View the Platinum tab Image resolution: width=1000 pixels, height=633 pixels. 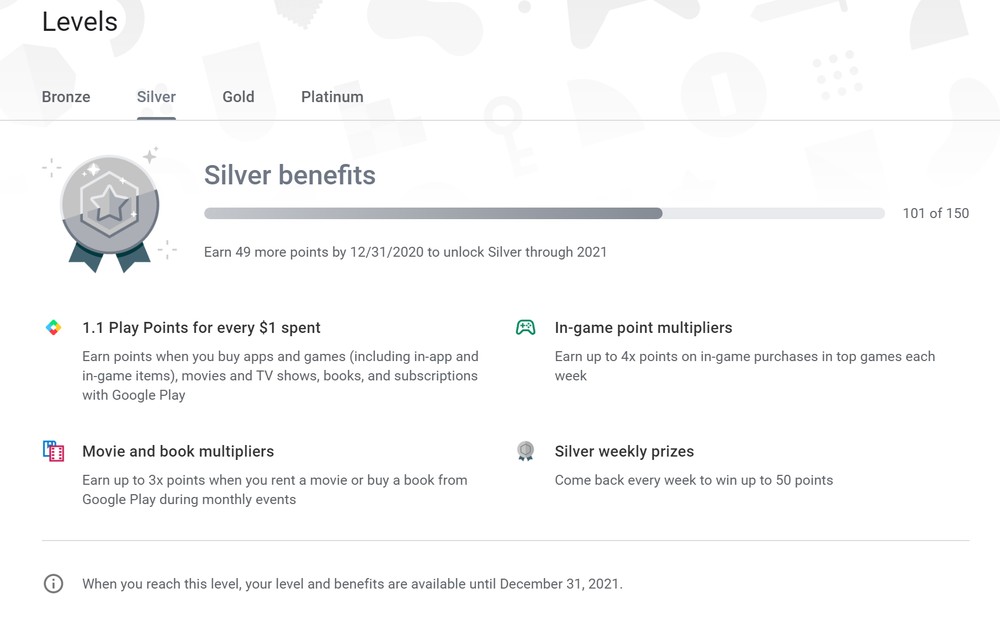click(332, 97)
